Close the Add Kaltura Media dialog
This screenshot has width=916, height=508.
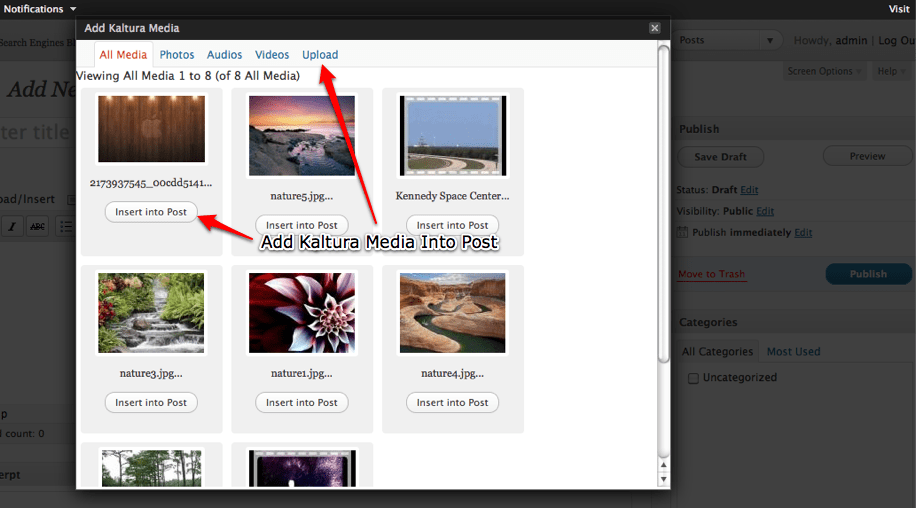point(654,28)
